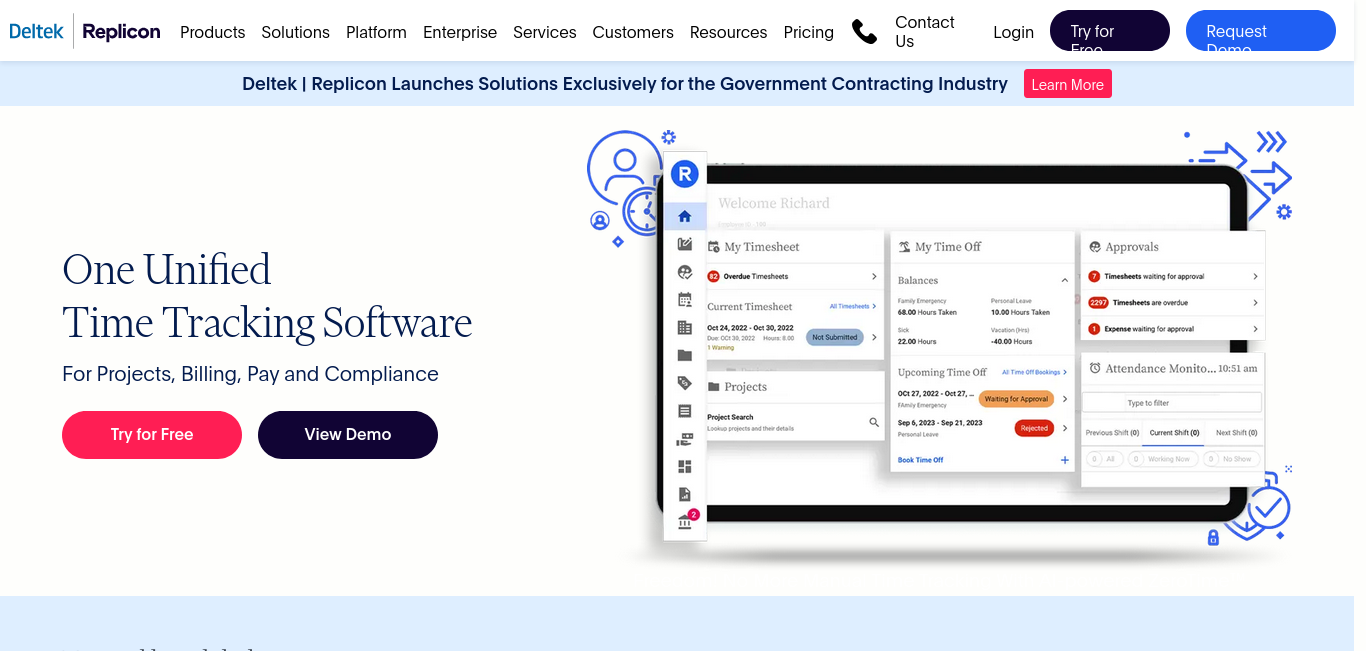Expand Timesheets waiting for approval arrow

[x=1255, y=276]
